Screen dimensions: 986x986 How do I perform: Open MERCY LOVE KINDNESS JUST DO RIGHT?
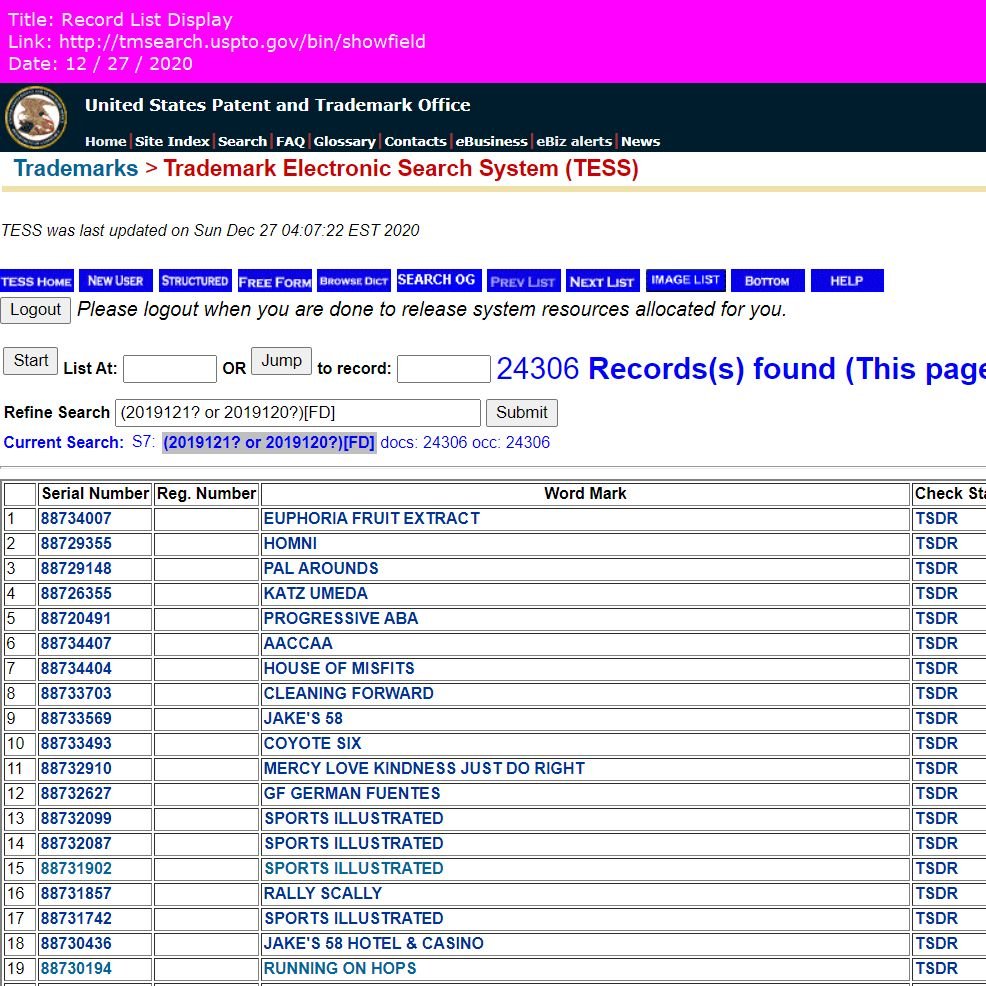(x=424, y=768)
